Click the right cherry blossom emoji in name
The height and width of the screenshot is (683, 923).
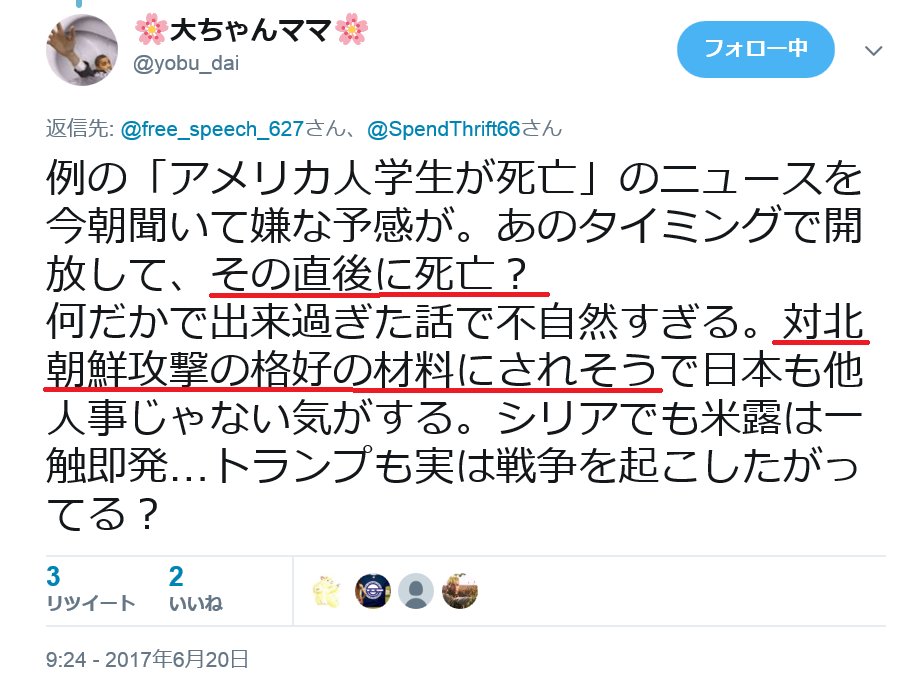[x=351, y=29]
